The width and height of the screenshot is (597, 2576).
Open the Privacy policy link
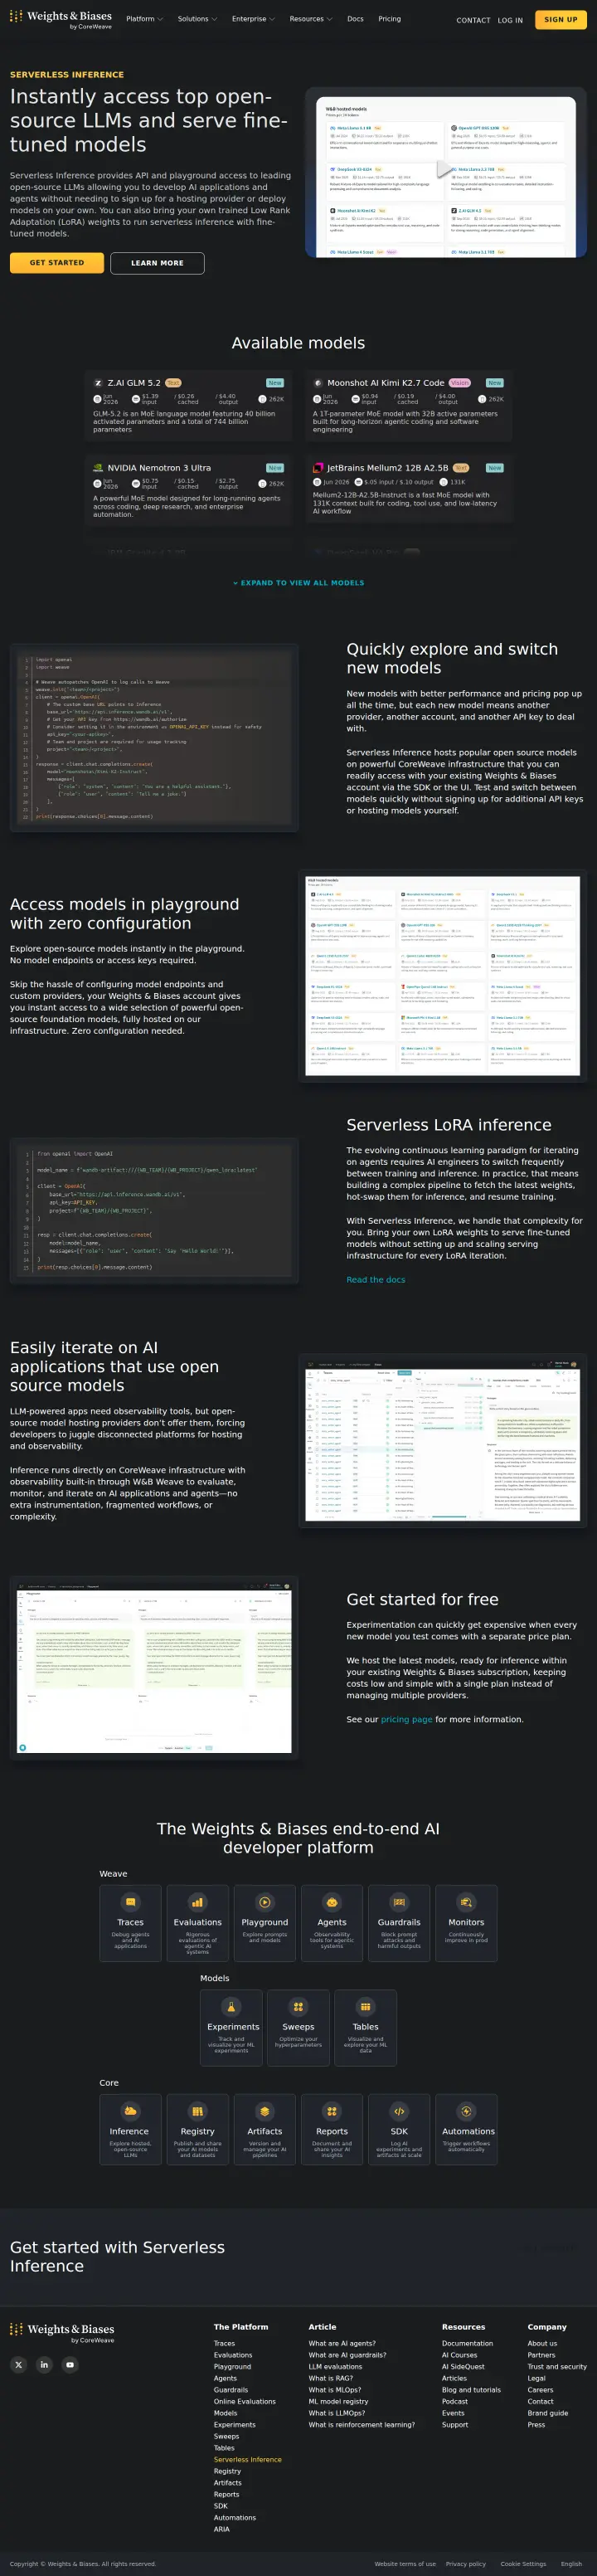(x=465, y=2563)
